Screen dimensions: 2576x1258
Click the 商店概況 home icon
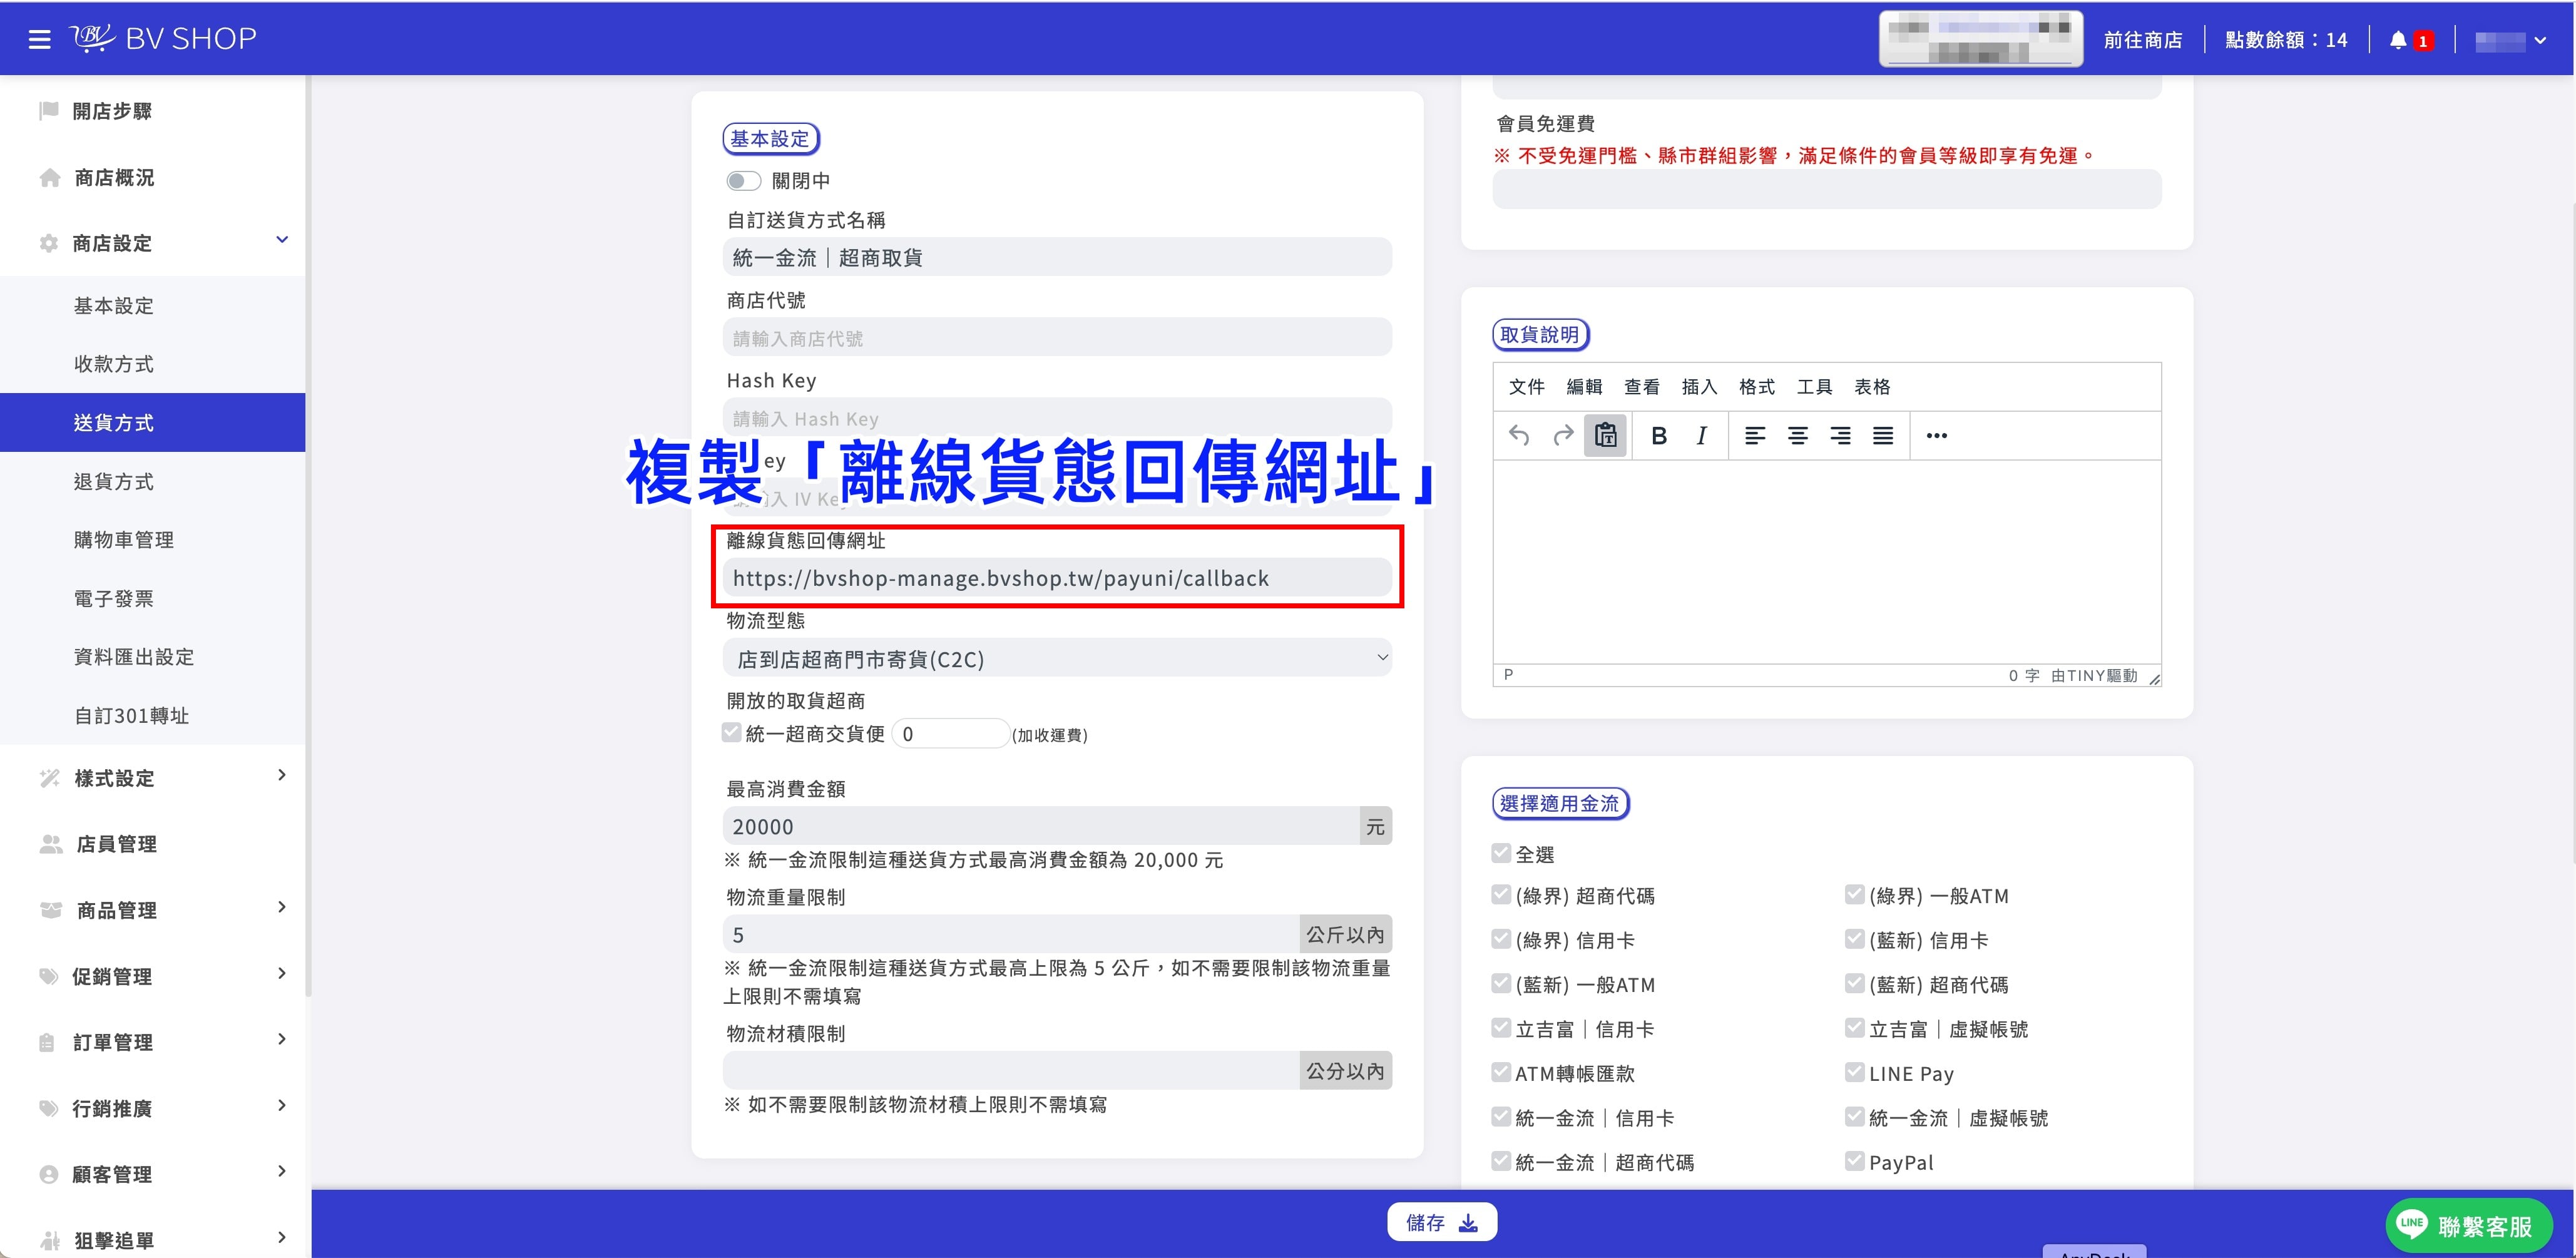point(49,178)
